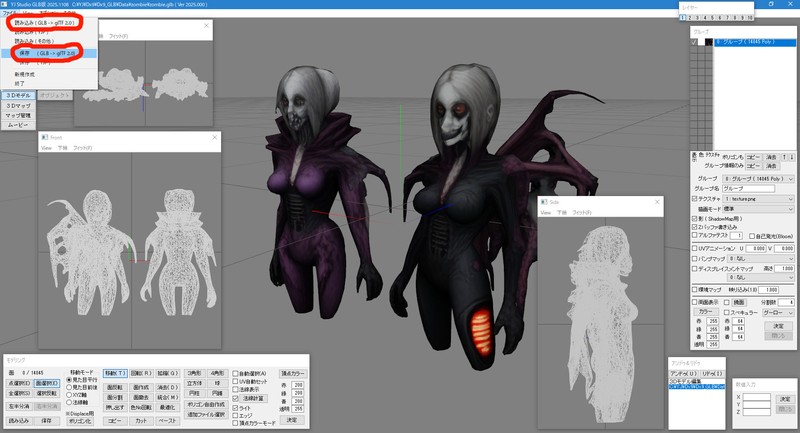This screenshot has width=800, height=433.
Task: Open the バンプマップ texture dropdown
Action: pos(761,259)
